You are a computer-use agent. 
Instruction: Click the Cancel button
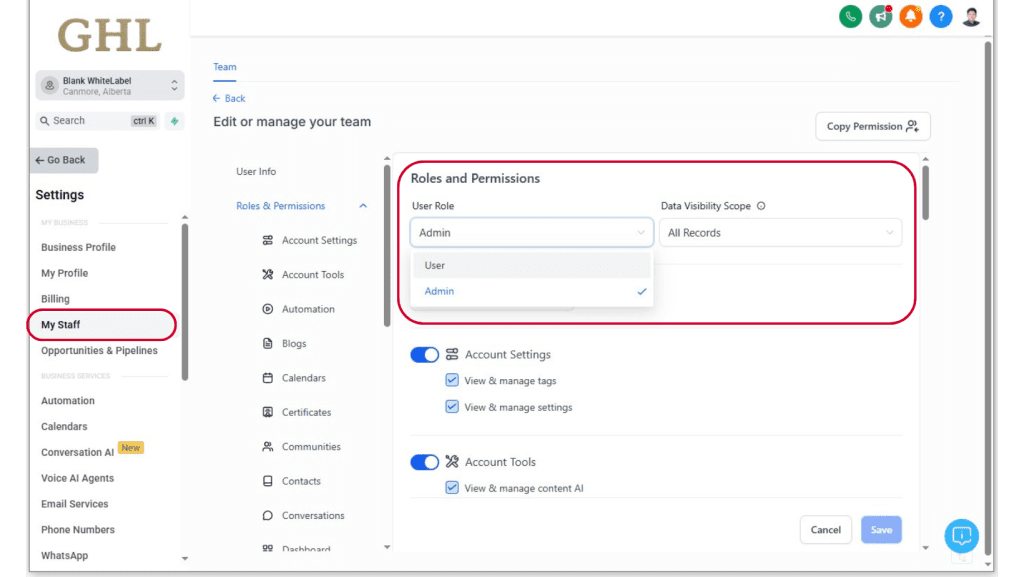click(x=825, y=530)
